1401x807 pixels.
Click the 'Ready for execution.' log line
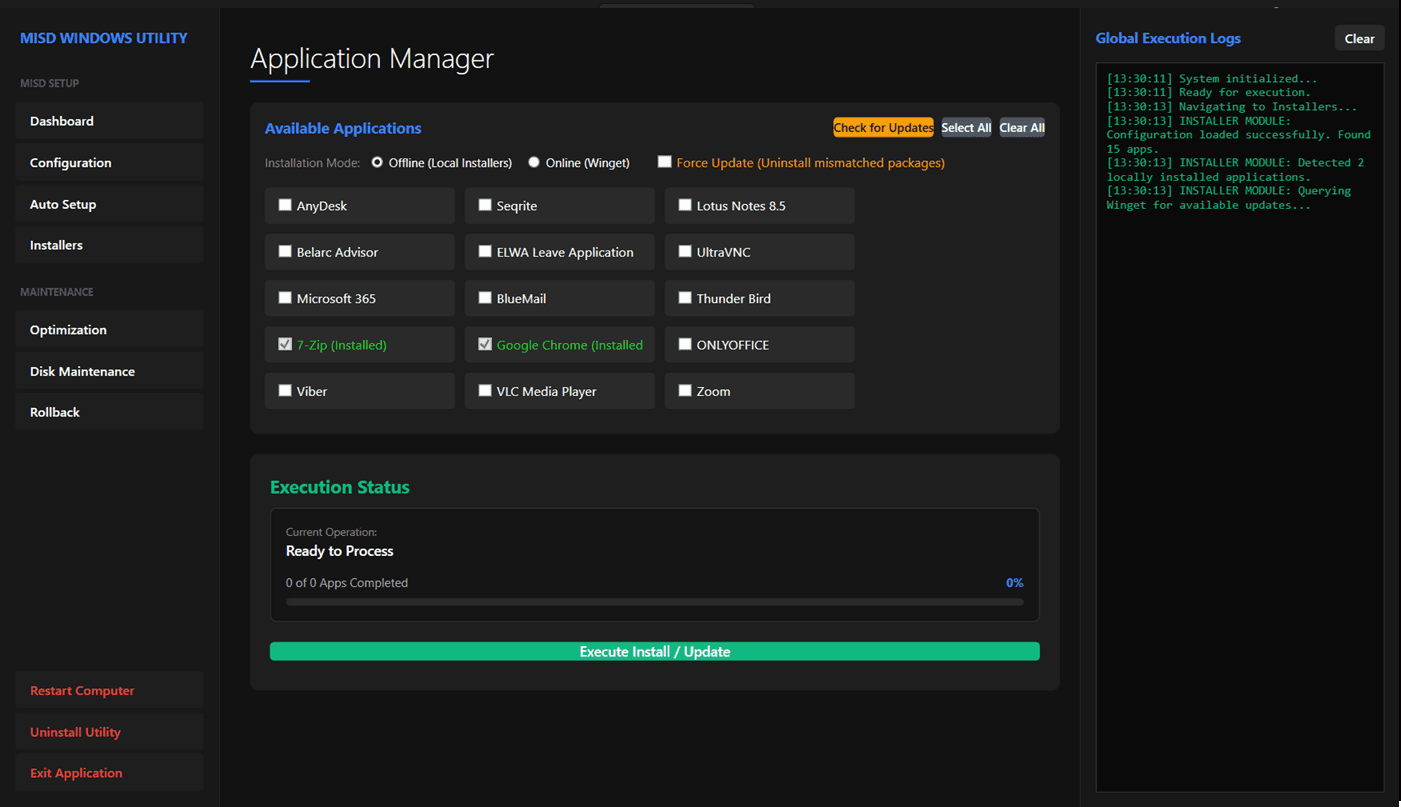(1208, 92)
